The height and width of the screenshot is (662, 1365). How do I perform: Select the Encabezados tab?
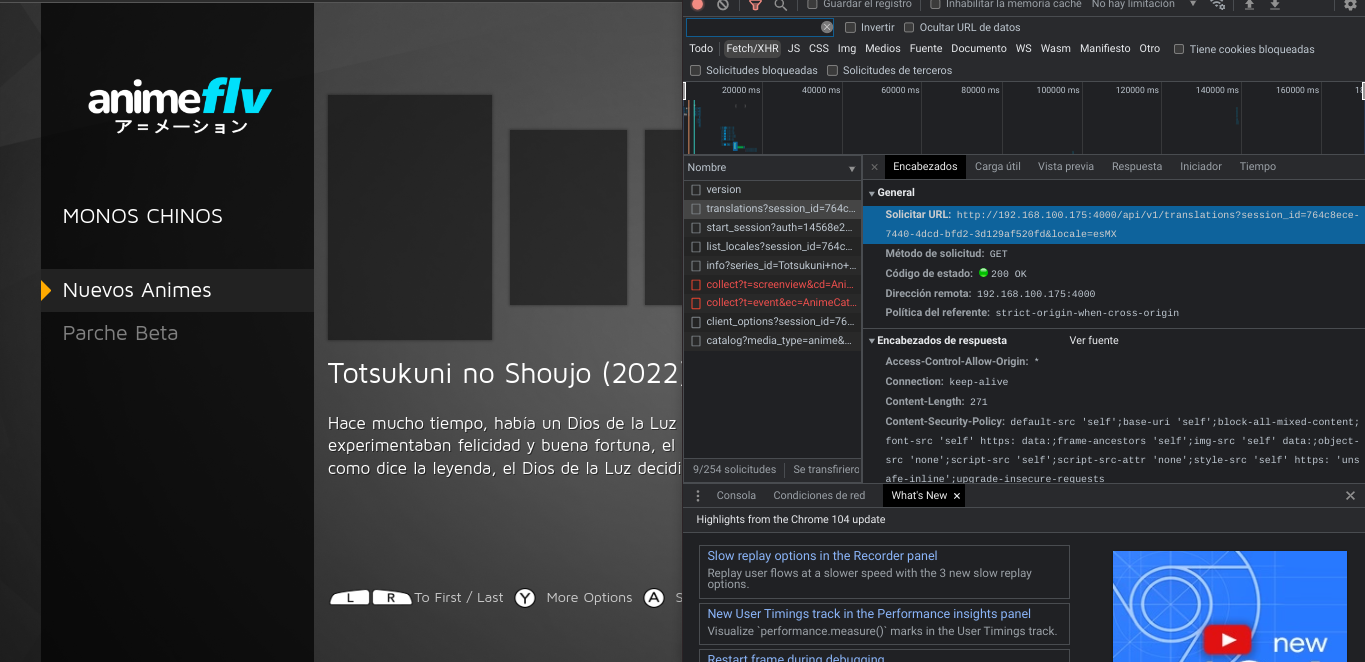925,167
